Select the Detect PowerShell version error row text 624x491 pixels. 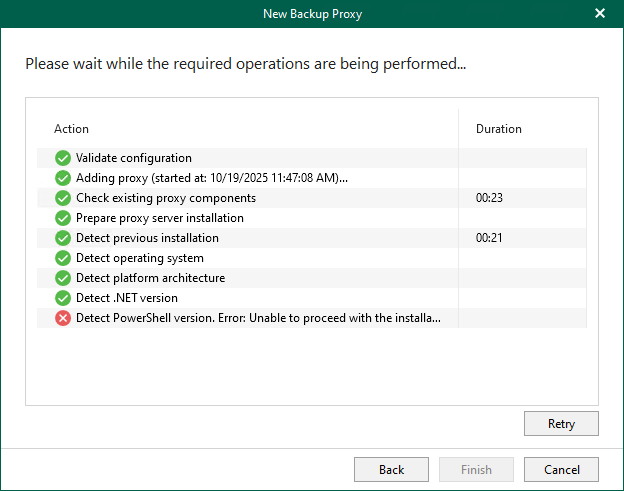pyautogui.click(x=258, y=318)
